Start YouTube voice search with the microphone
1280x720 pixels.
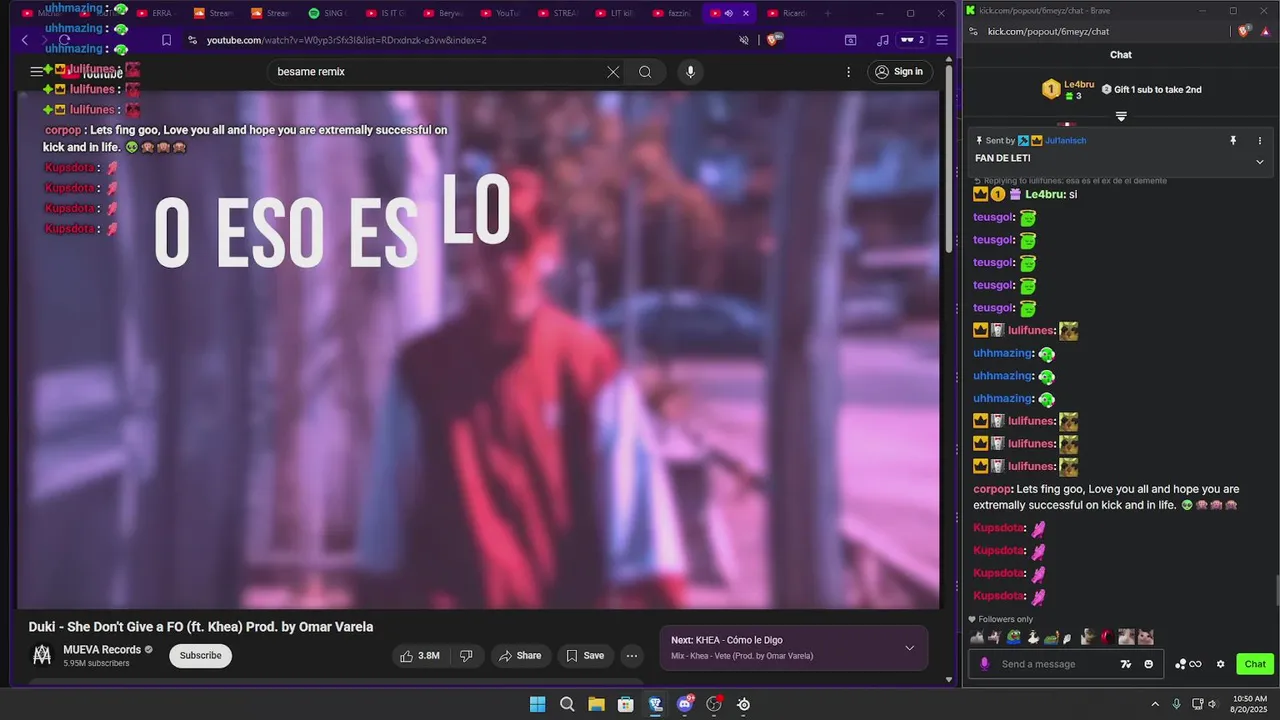690,72
